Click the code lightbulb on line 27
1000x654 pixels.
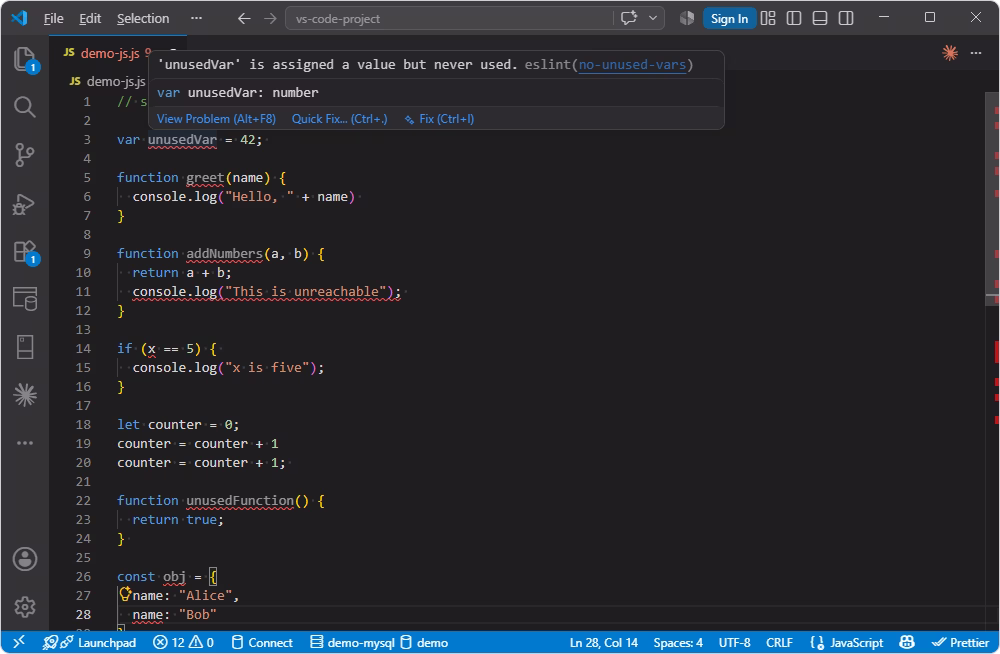click(125, 595)
